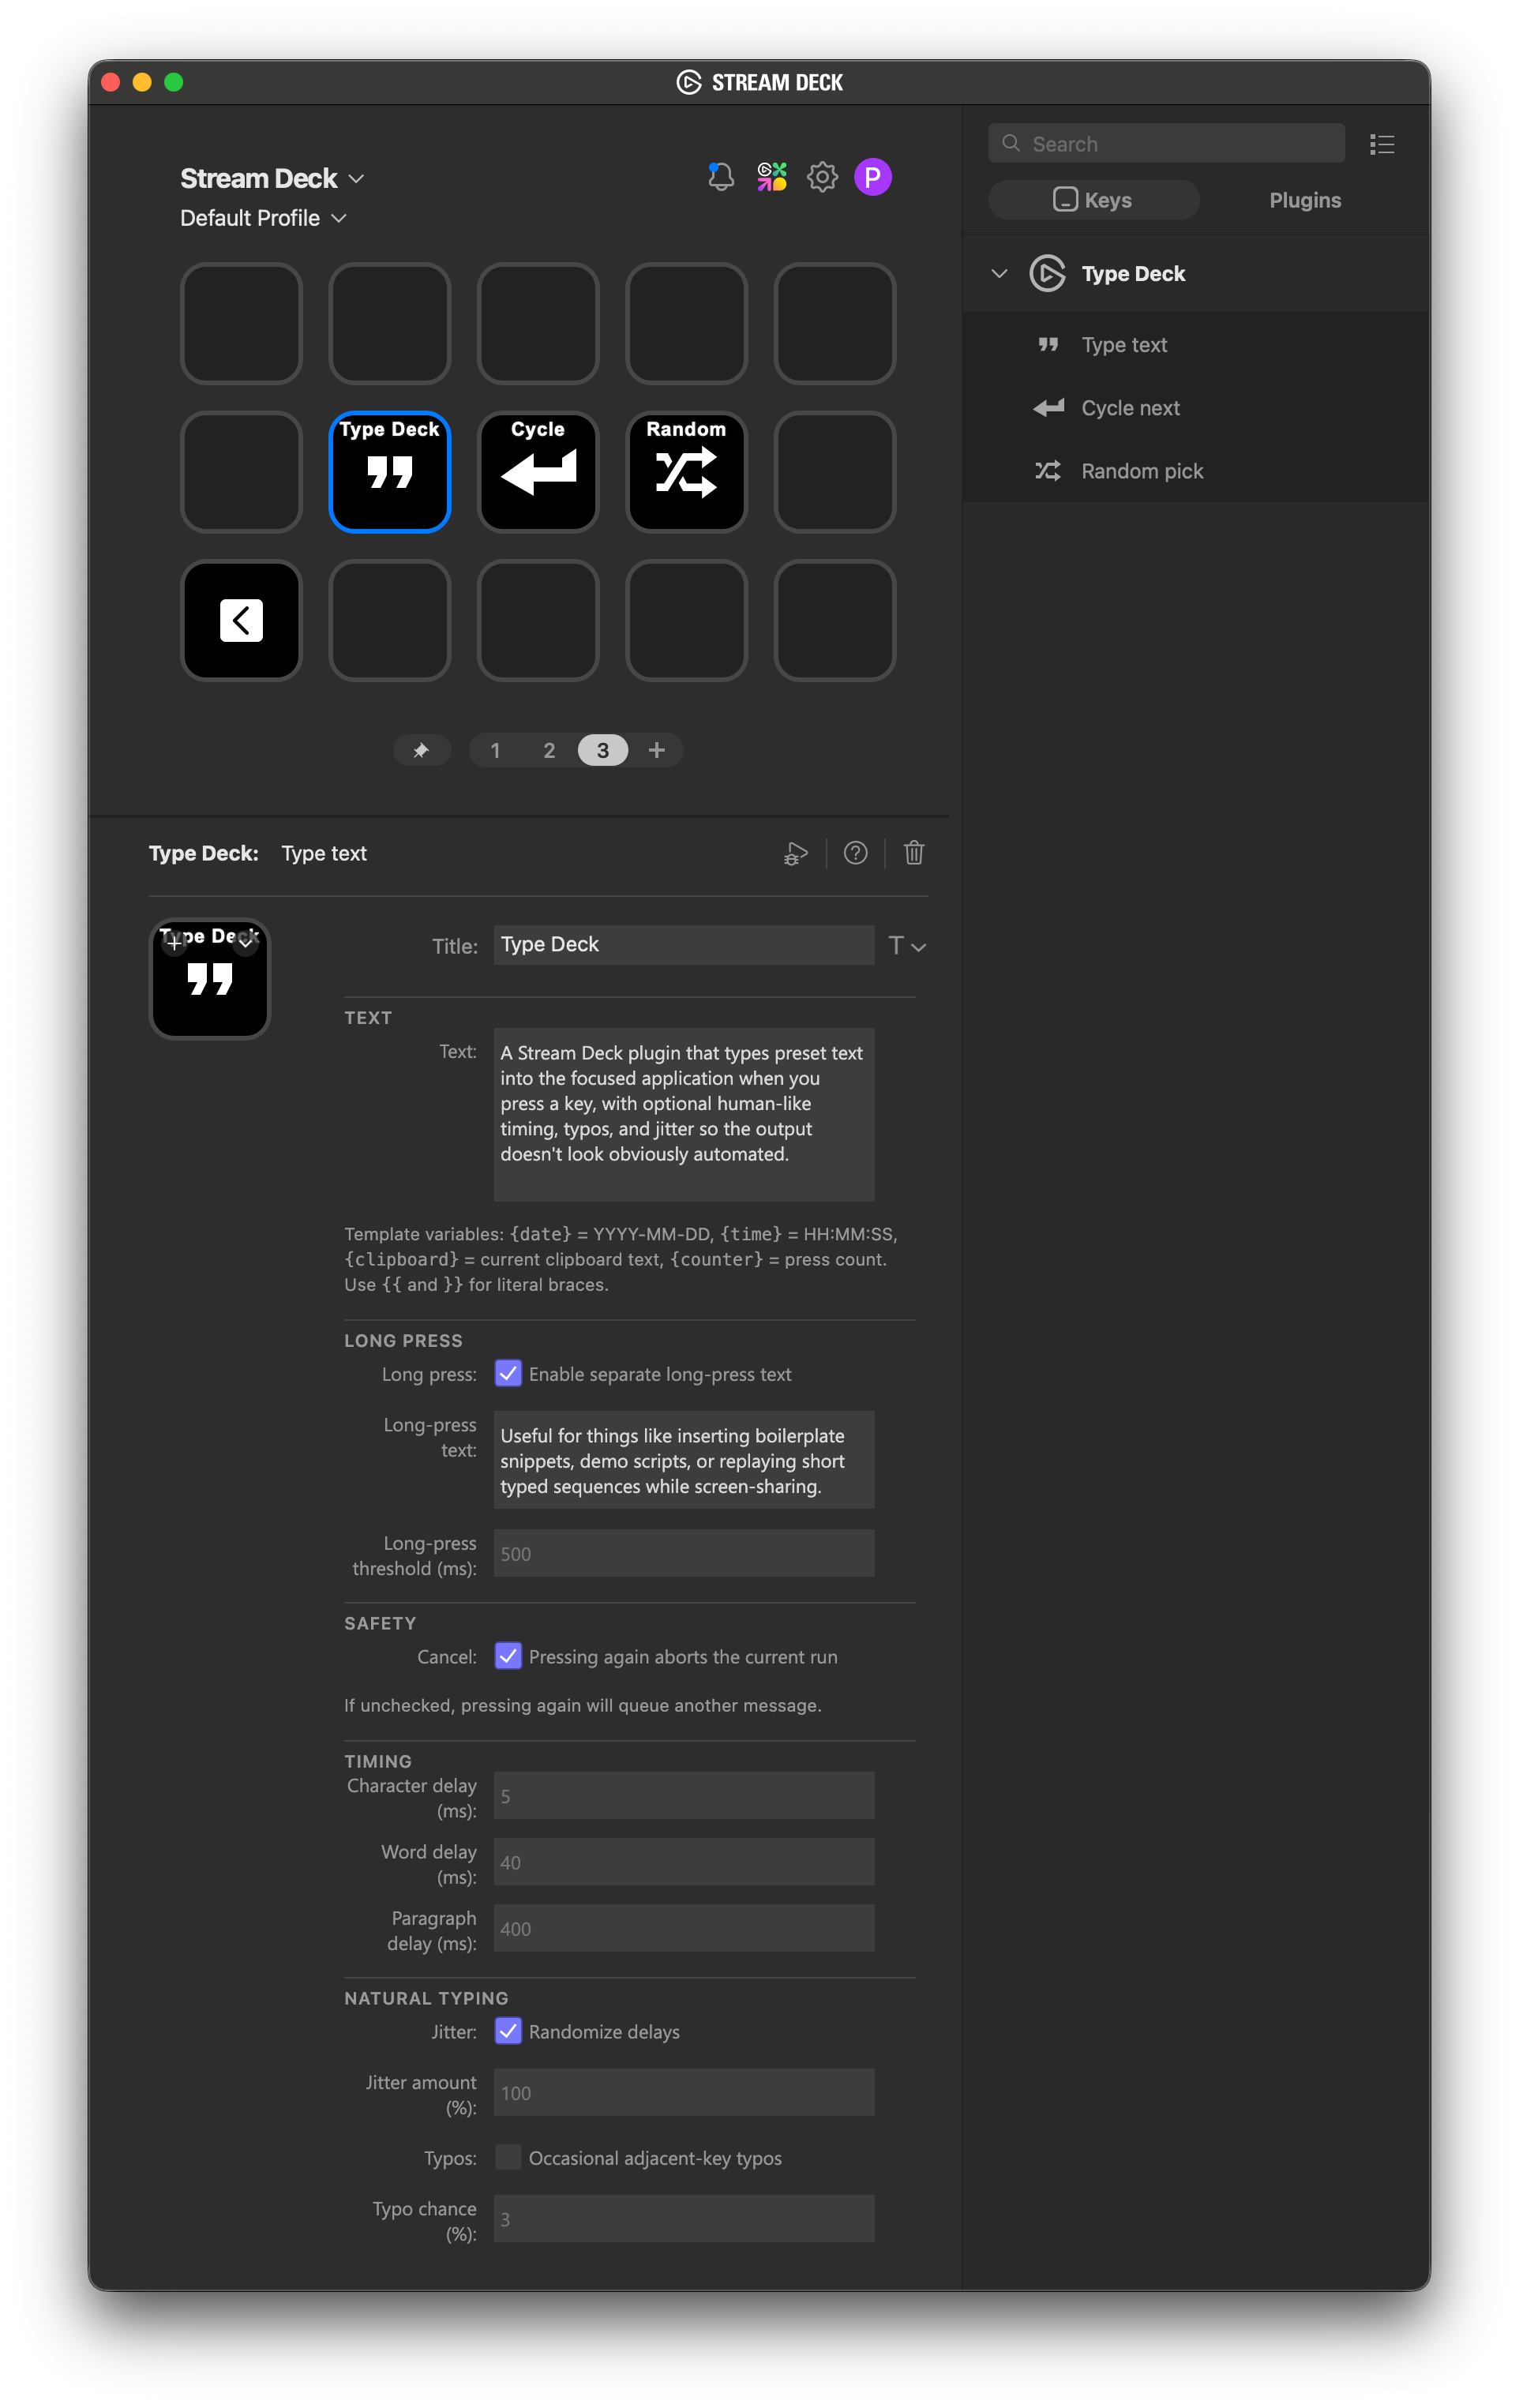Click the Long-press threshold field

pyautogui.click(x=684, y=1553)
